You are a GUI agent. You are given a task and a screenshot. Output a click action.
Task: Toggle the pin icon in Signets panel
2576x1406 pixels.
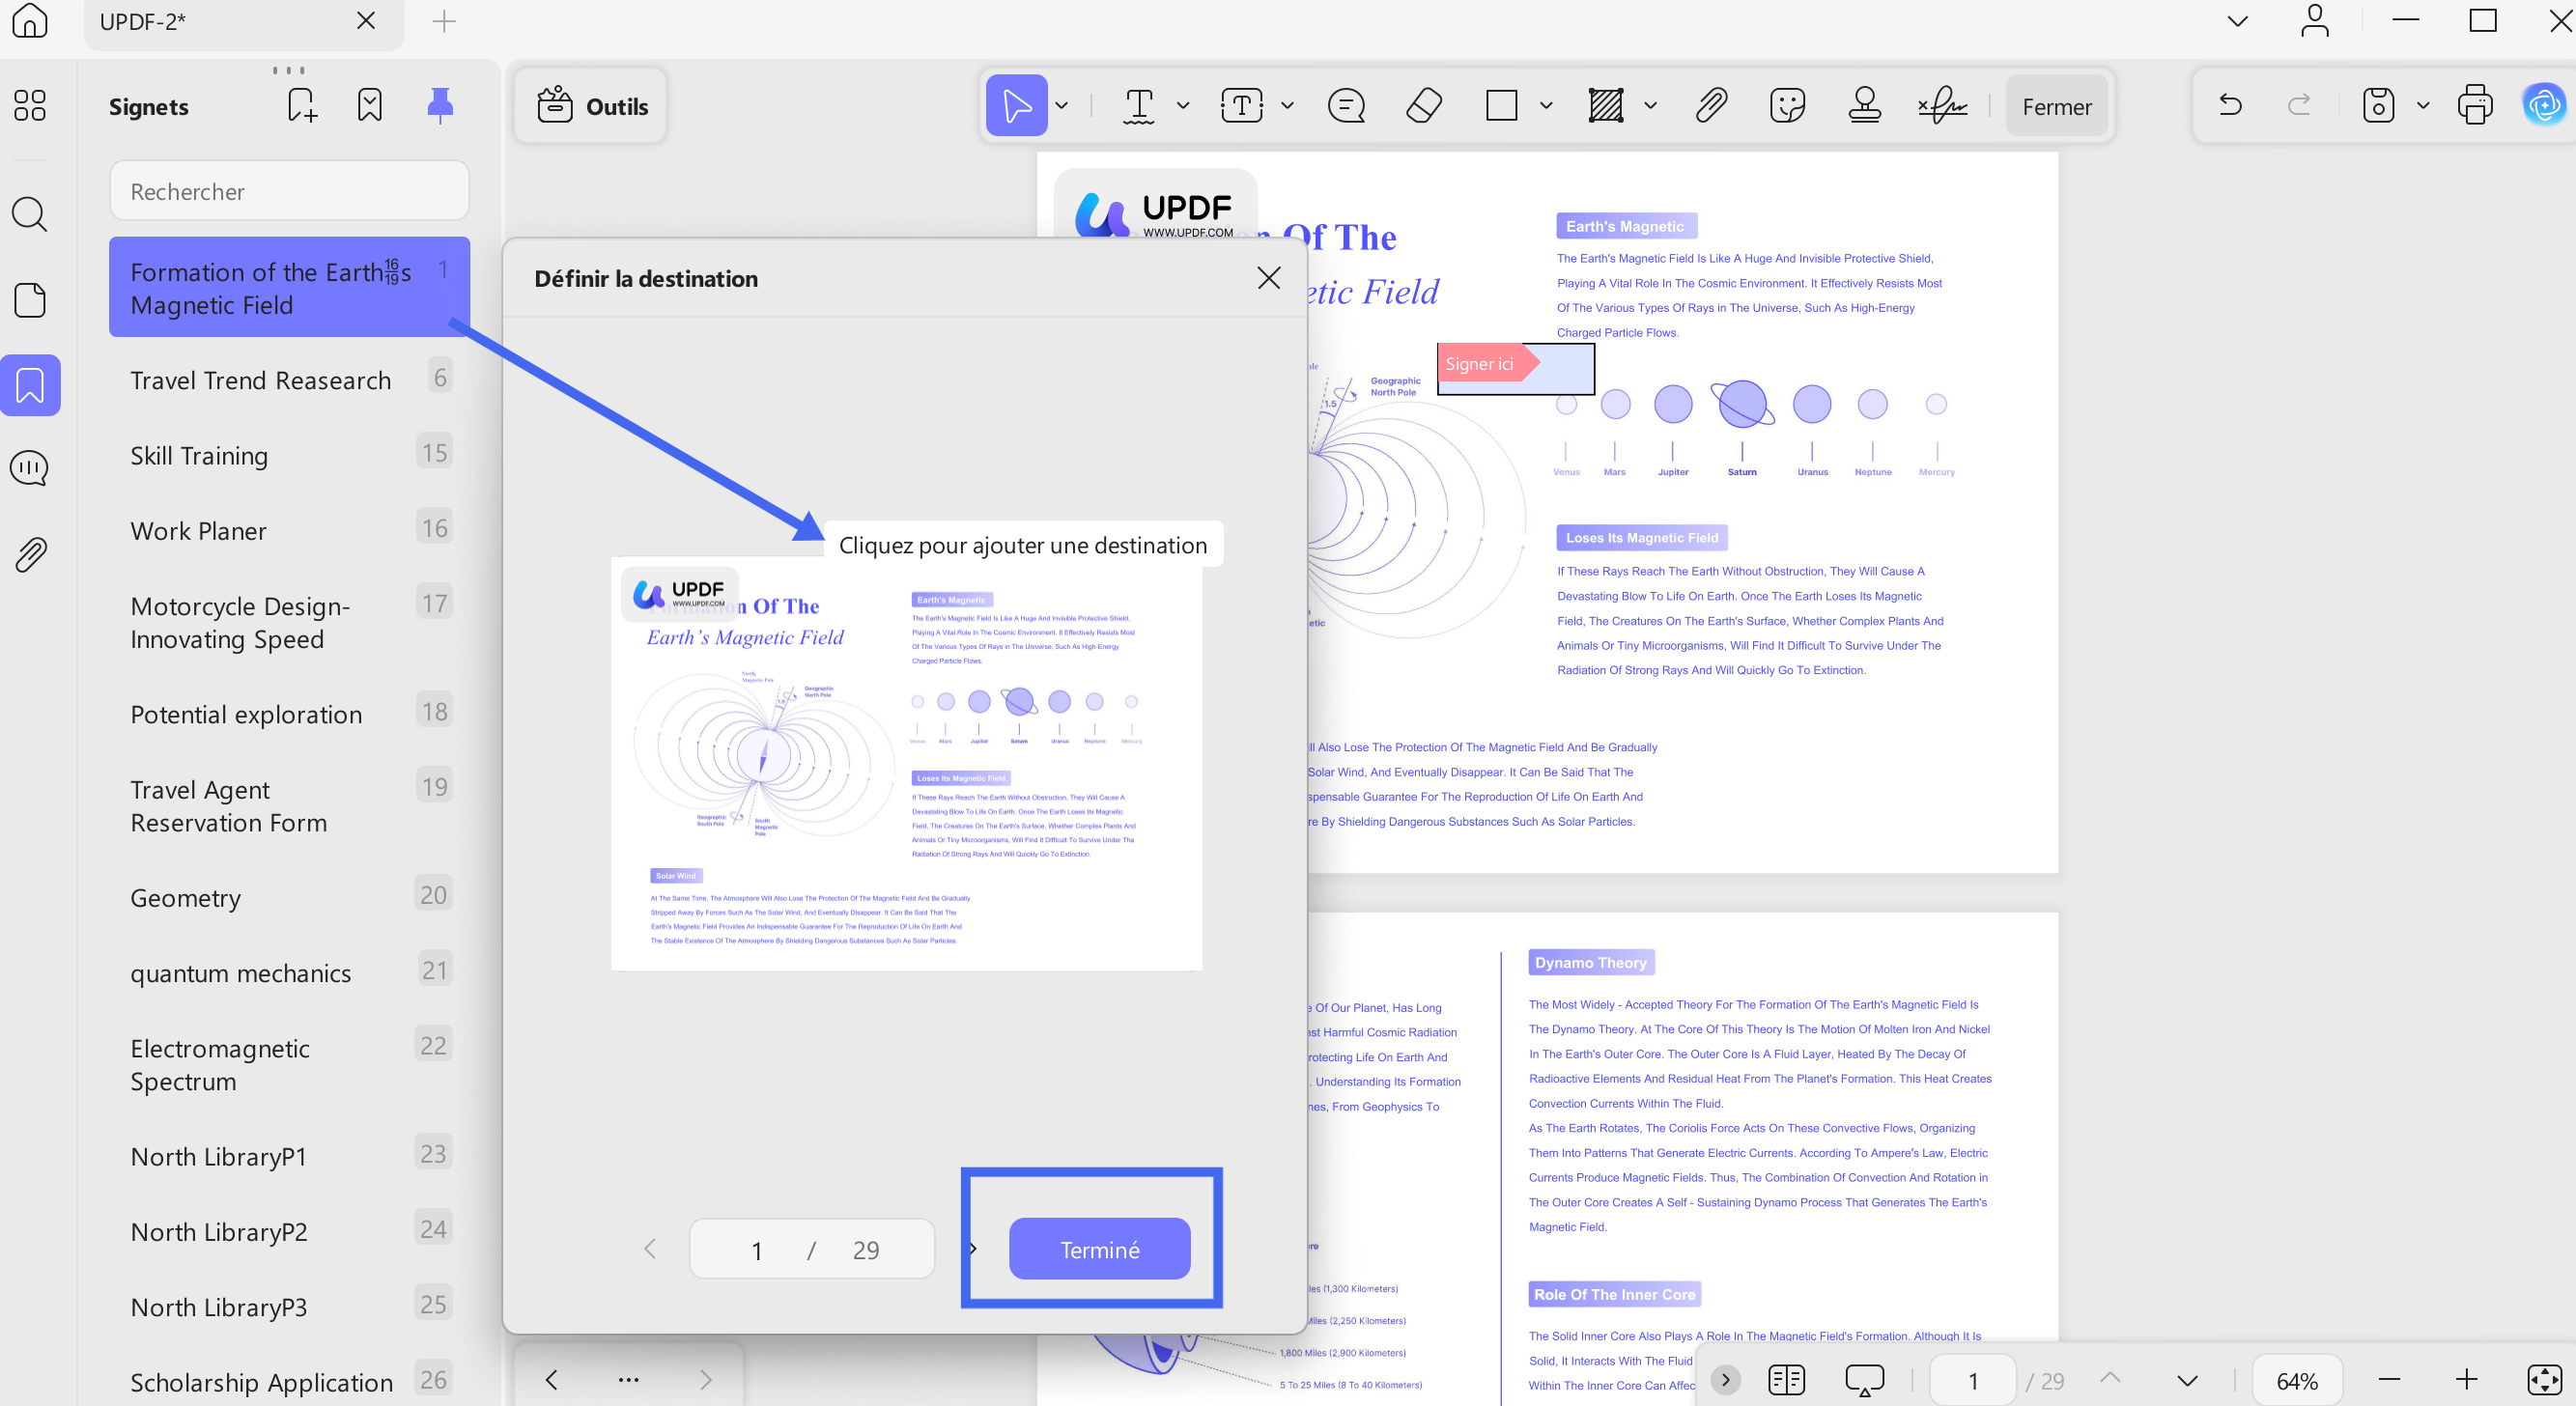pyautogui.click(x=440, y=106)
